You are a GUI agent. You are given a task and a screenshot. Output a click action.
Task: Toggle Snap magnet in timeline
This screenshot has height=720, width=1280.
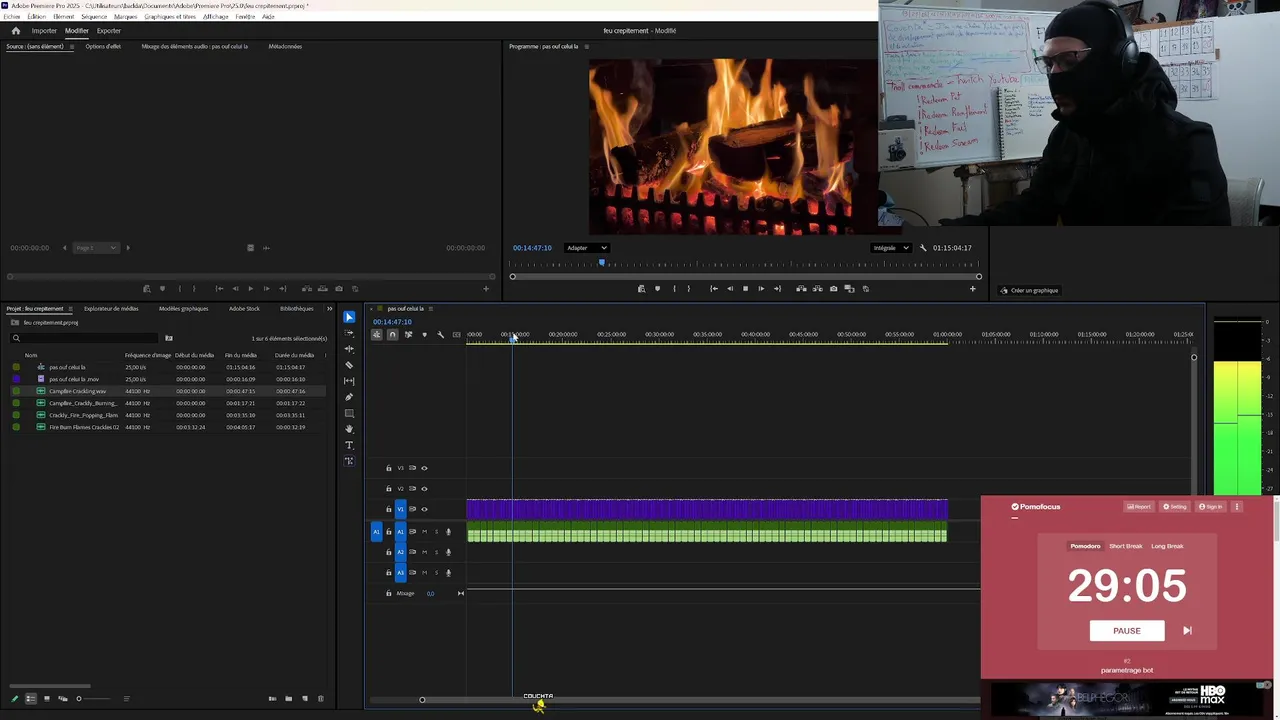(x=392, y=335)
